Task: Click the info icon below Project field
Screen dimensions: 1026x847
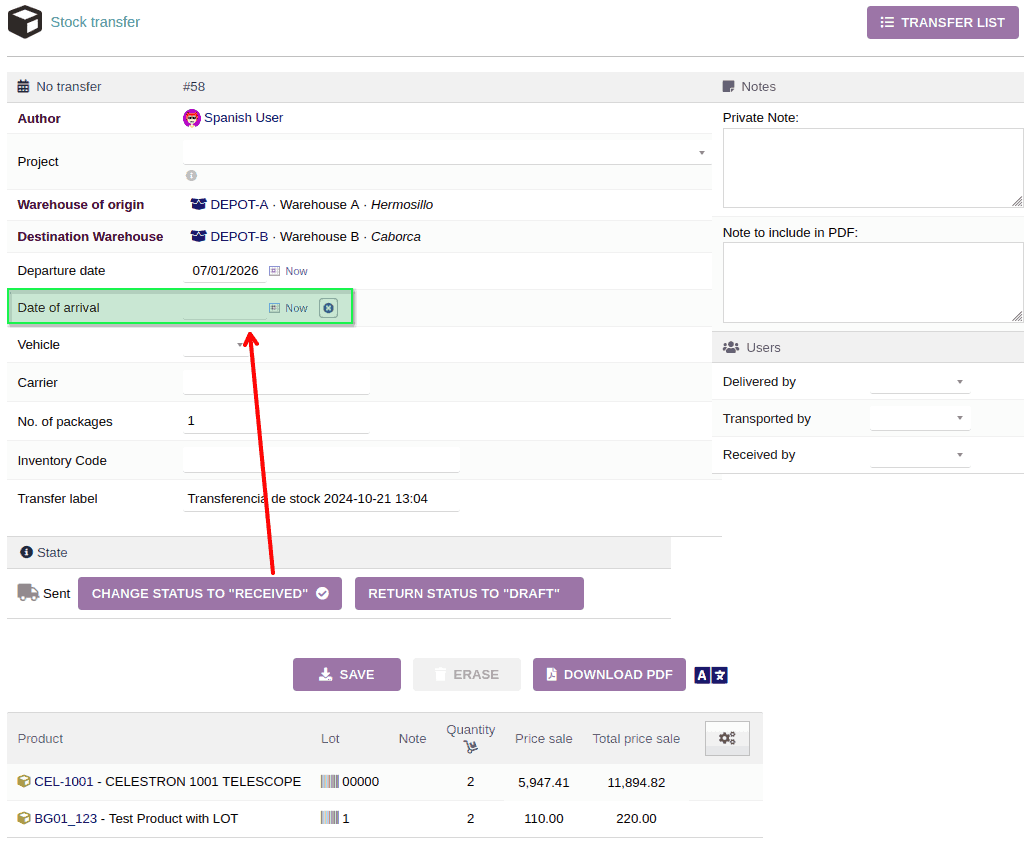Action: point(191,176)
